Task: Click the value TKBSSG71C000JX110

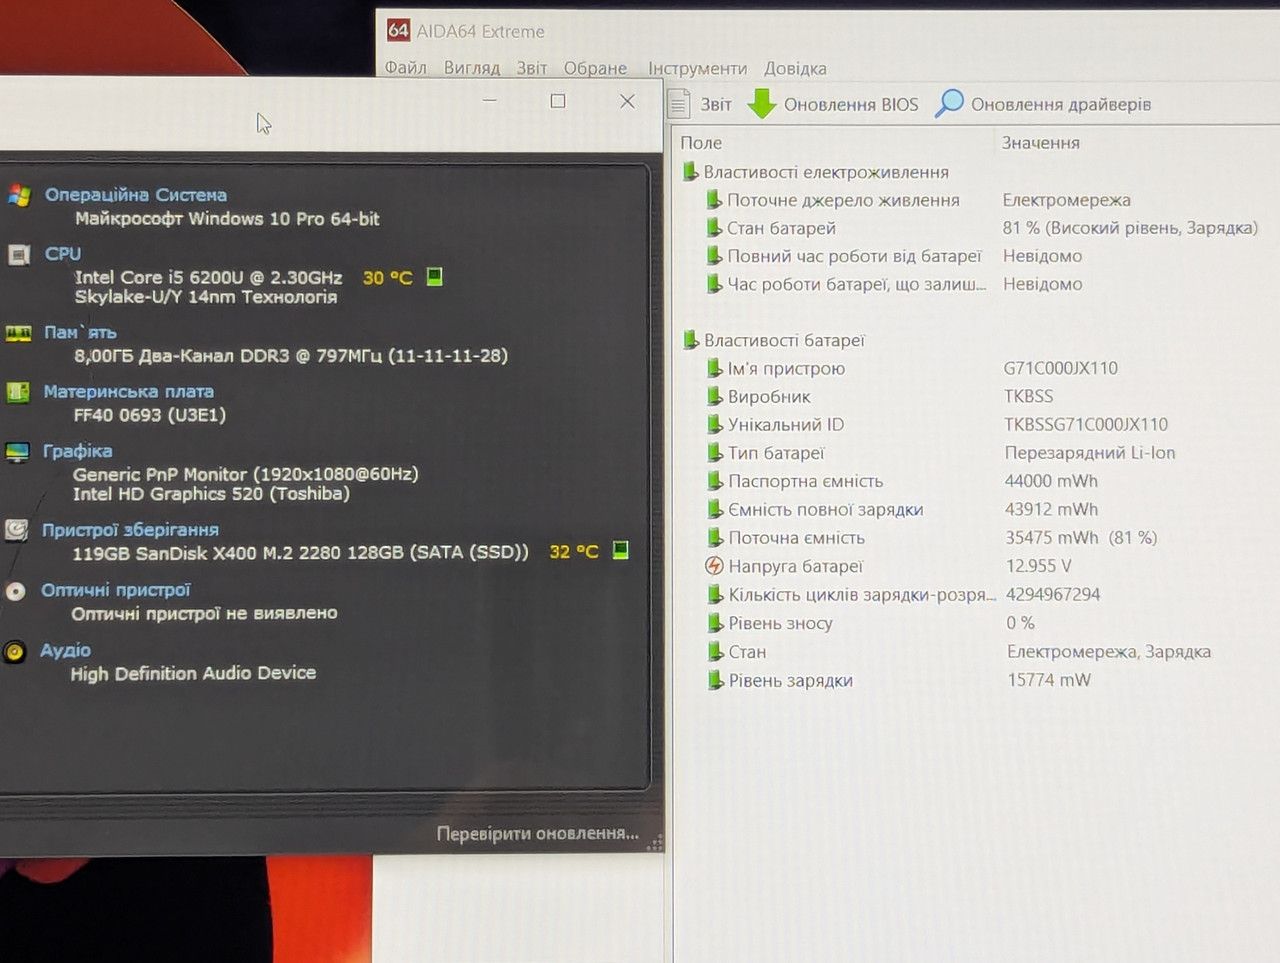Action: click(x=1086, y=424)
